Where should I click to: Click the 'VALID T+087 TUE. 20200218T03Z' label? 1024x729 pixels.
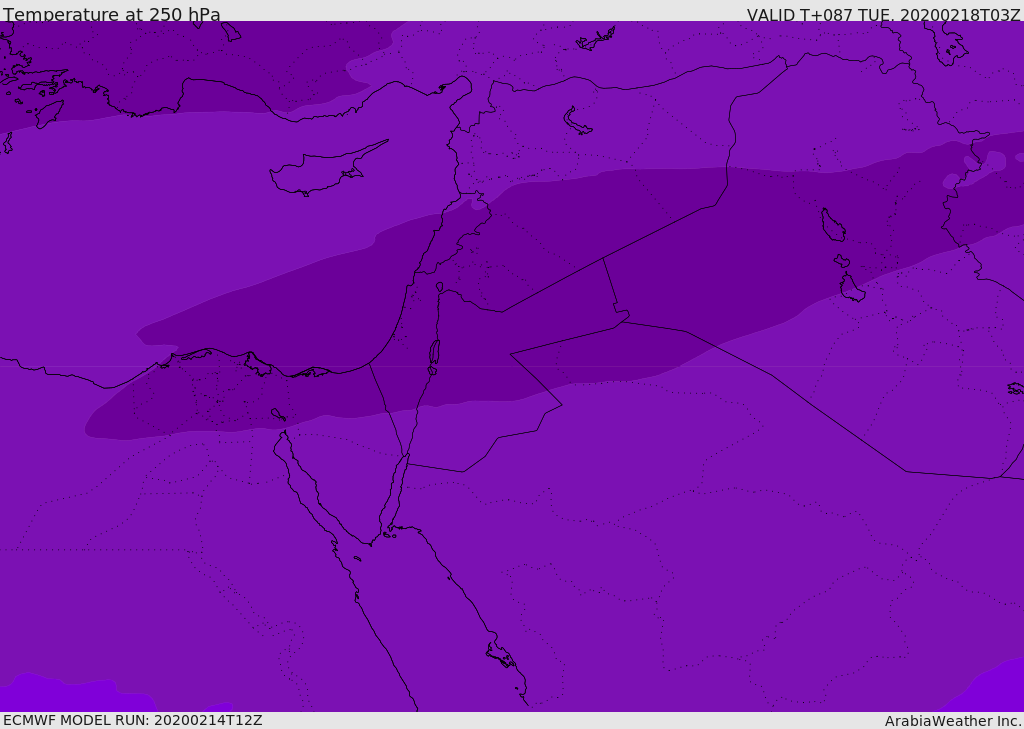[884, 15]
